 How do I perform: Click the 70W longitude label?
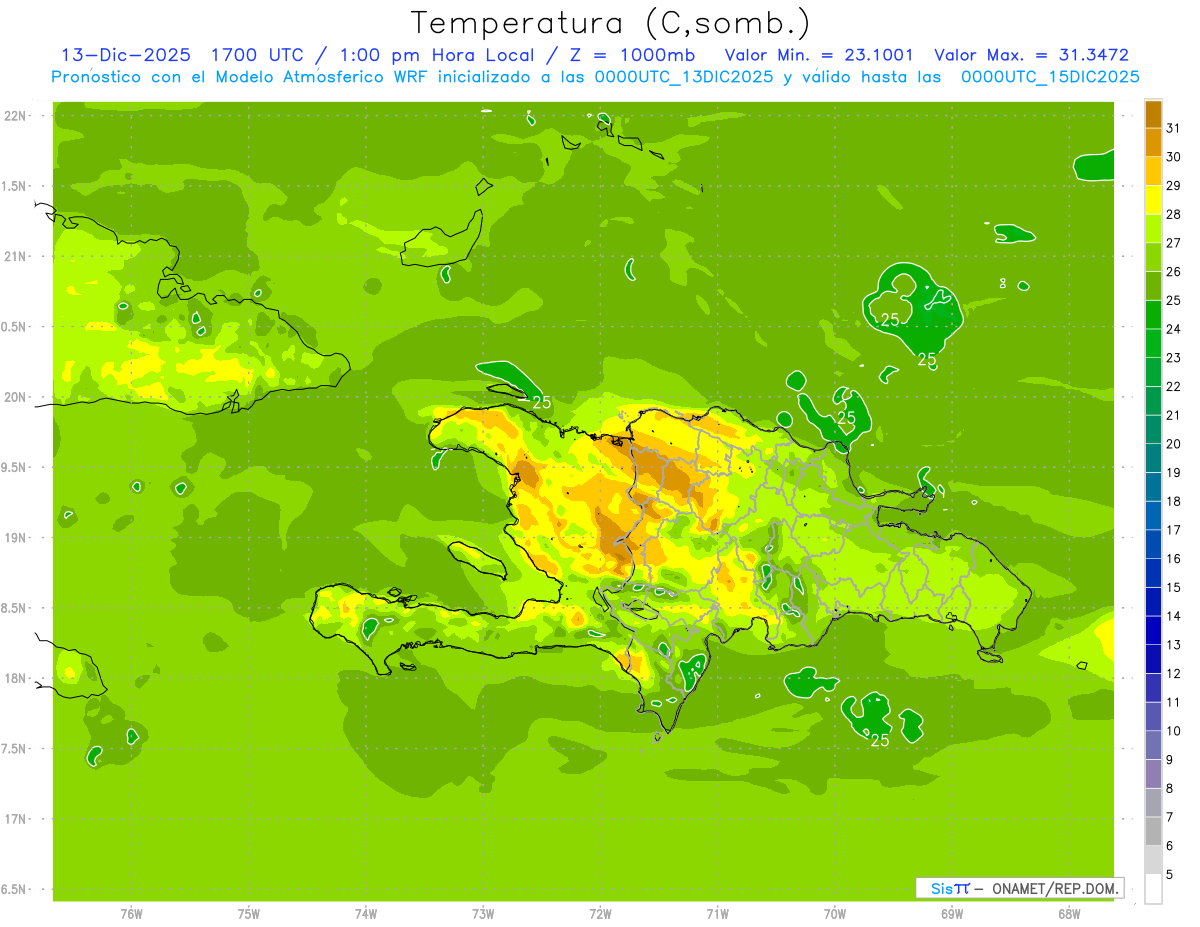click(835, 913)
